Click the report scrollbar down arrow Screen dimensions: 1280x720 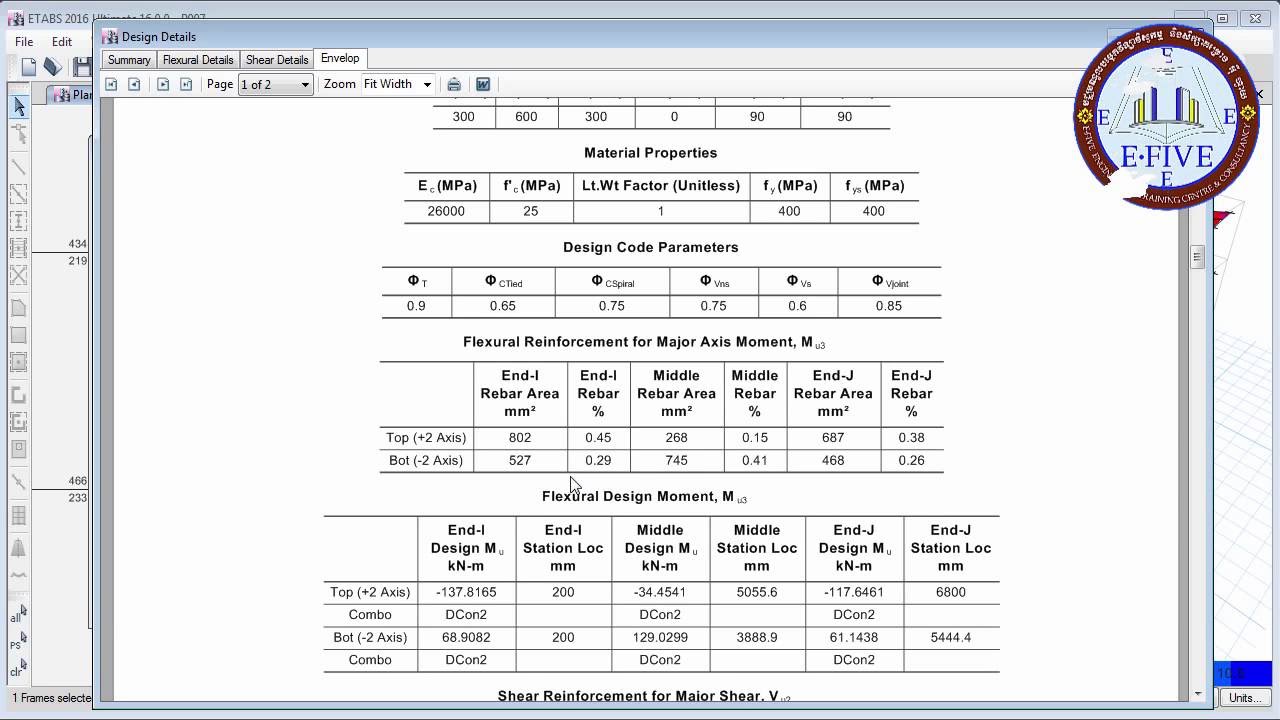(1197, 693)
